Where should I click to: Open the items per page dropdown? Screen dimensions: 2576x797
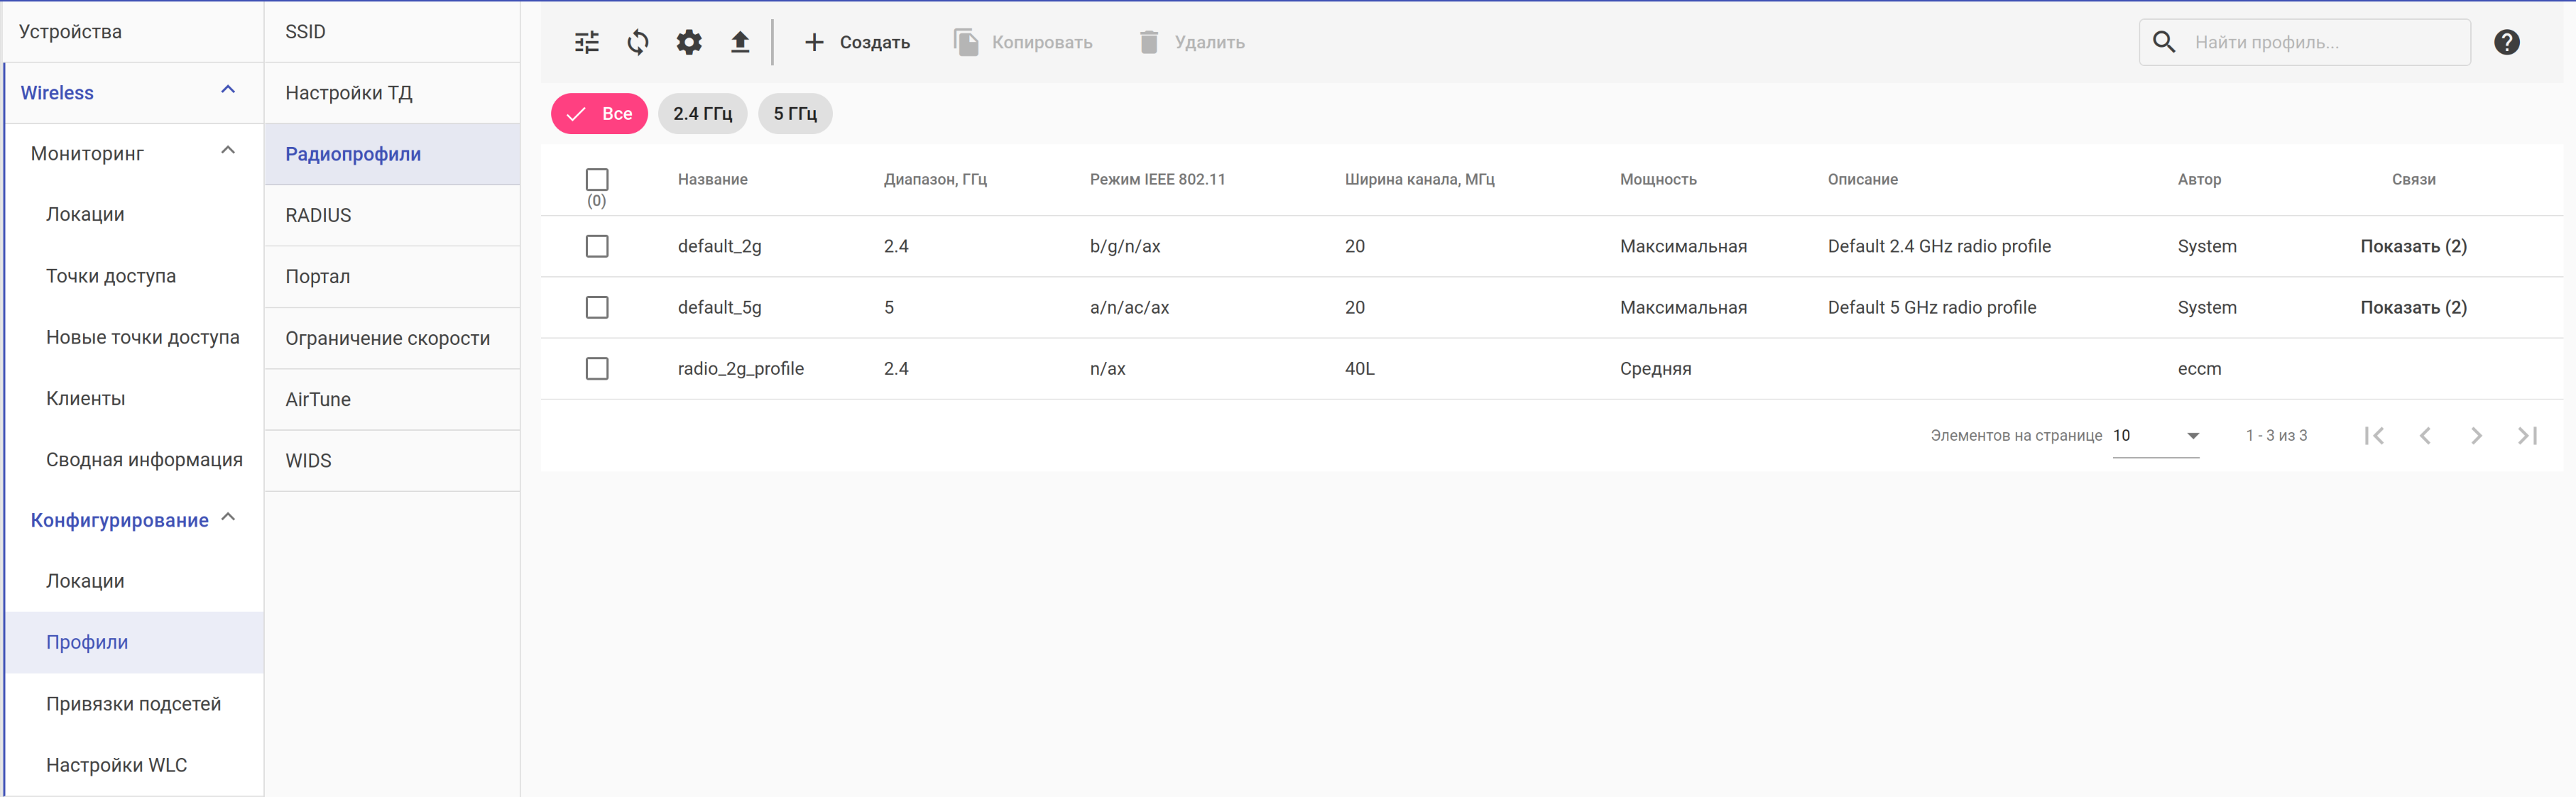(2156, 435)
